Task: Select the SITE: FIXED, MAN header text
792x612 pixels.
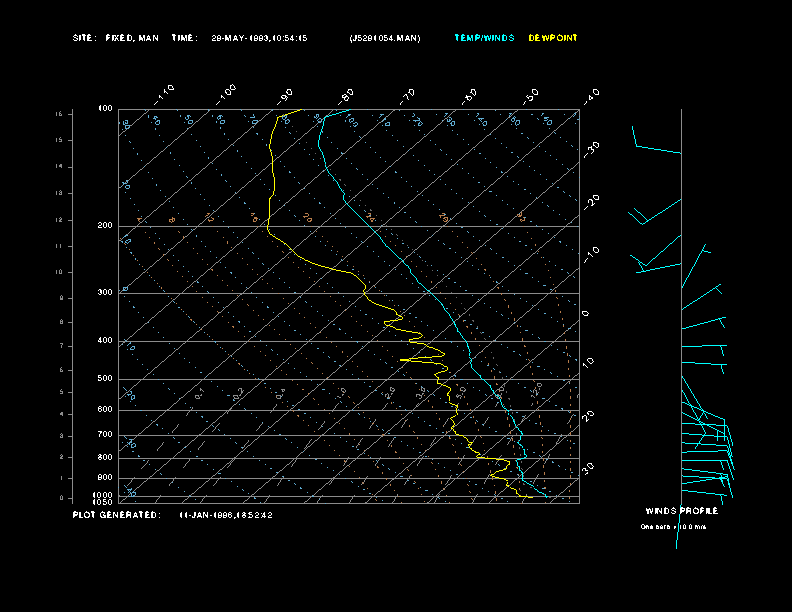Action: [x=116, y=38]
